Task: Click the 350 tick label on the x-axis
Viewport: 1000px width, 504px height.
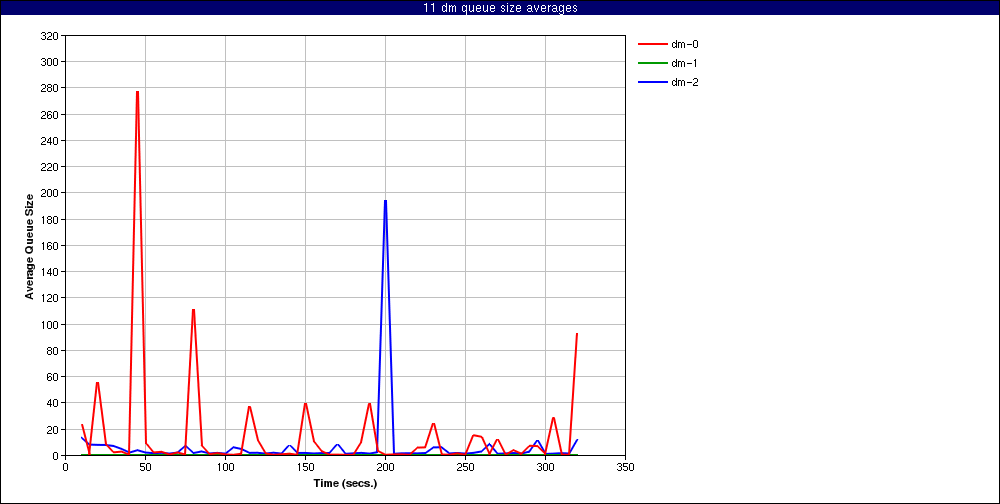Action: click(625, 466)
